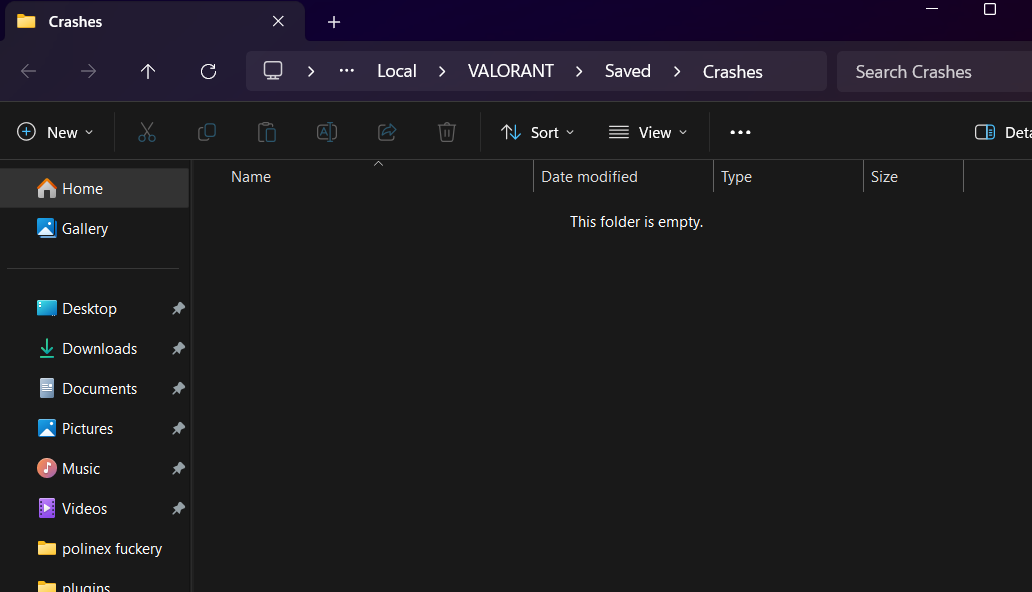Open the See more three-dots menu
This screenshot has height=592, width=1032.
click(x=740, y=132)
